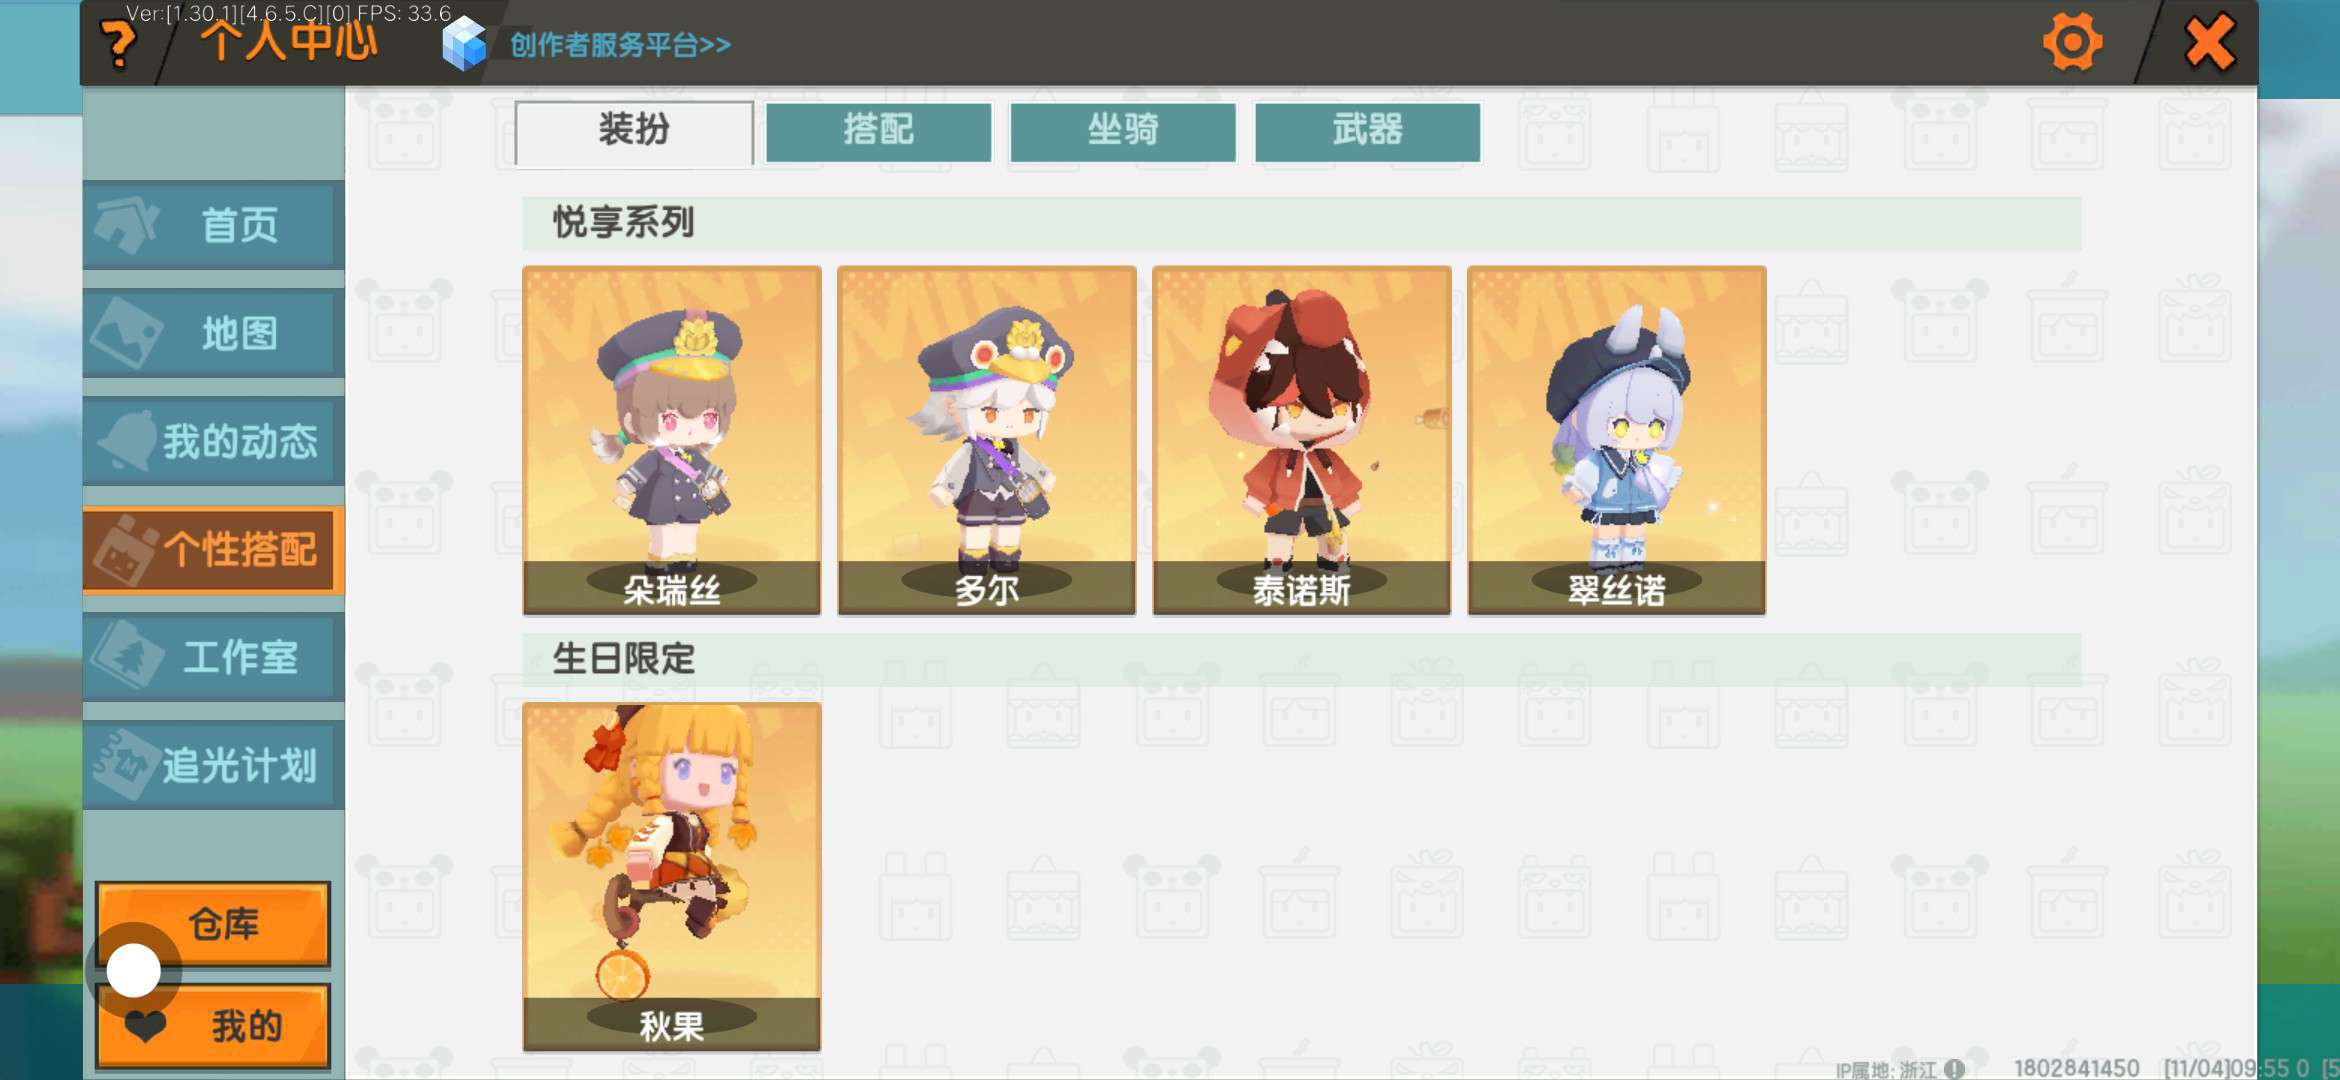Click the blue cube creator platform icon
Viewport: 2340px width, 1080px height.
click(x=464, y=43)
